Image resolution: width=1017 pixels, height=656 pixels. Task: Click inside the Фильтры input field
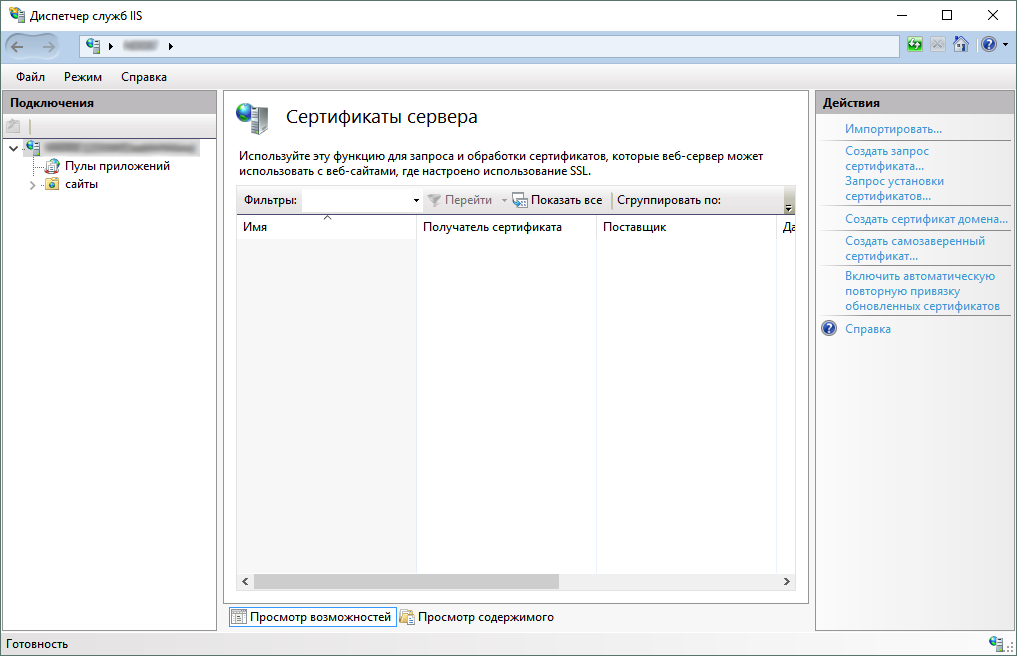[x=356, y=201]
